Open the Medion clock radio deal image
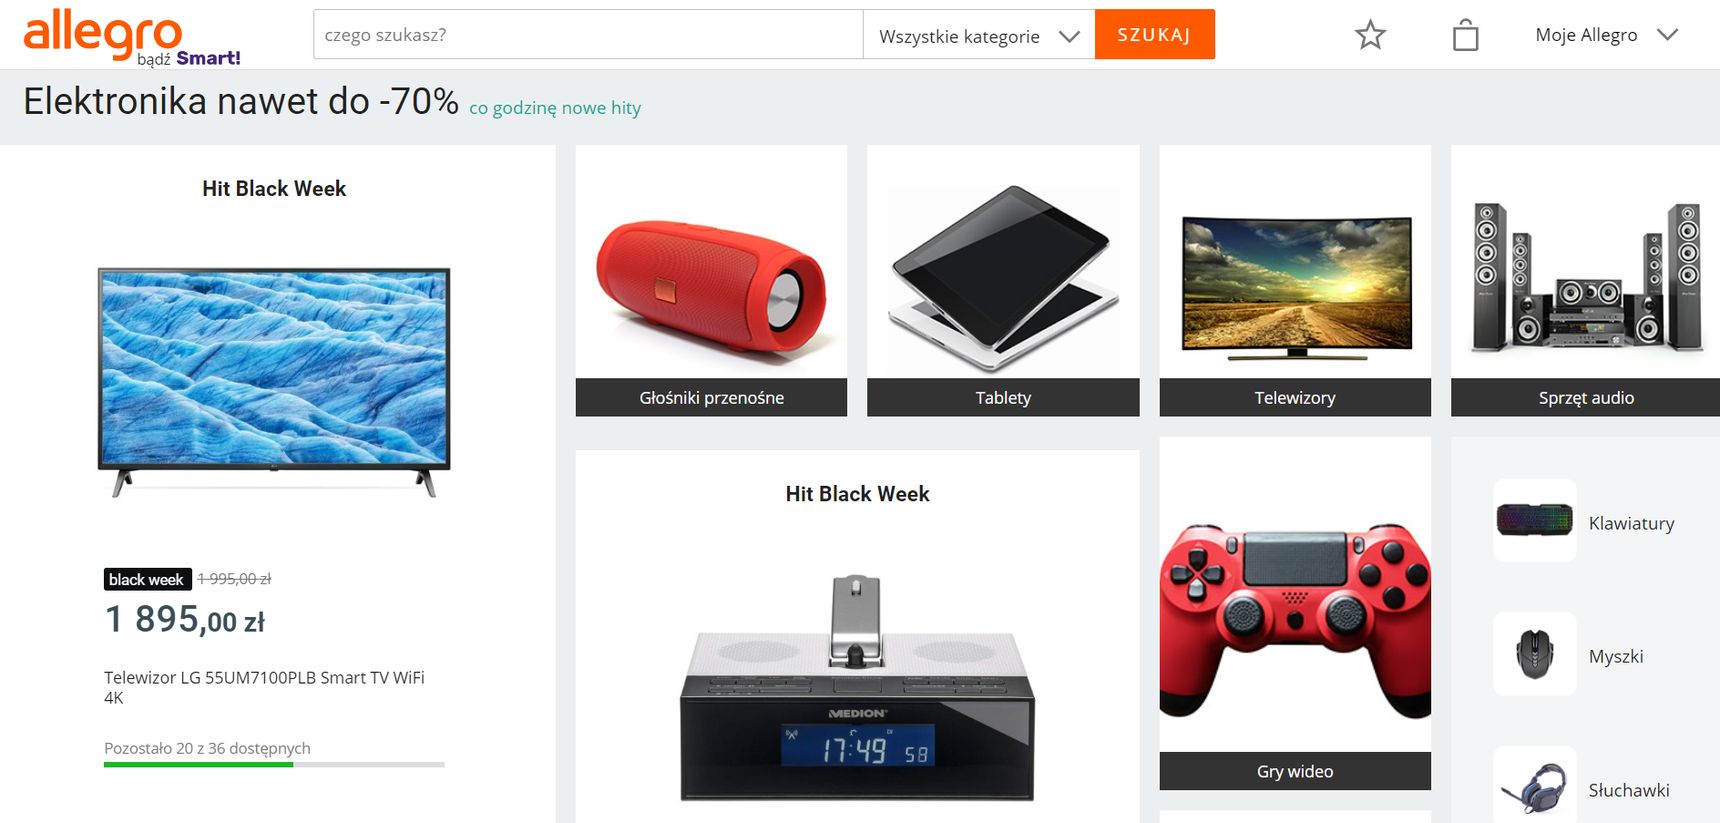 (x=857, y=688)
